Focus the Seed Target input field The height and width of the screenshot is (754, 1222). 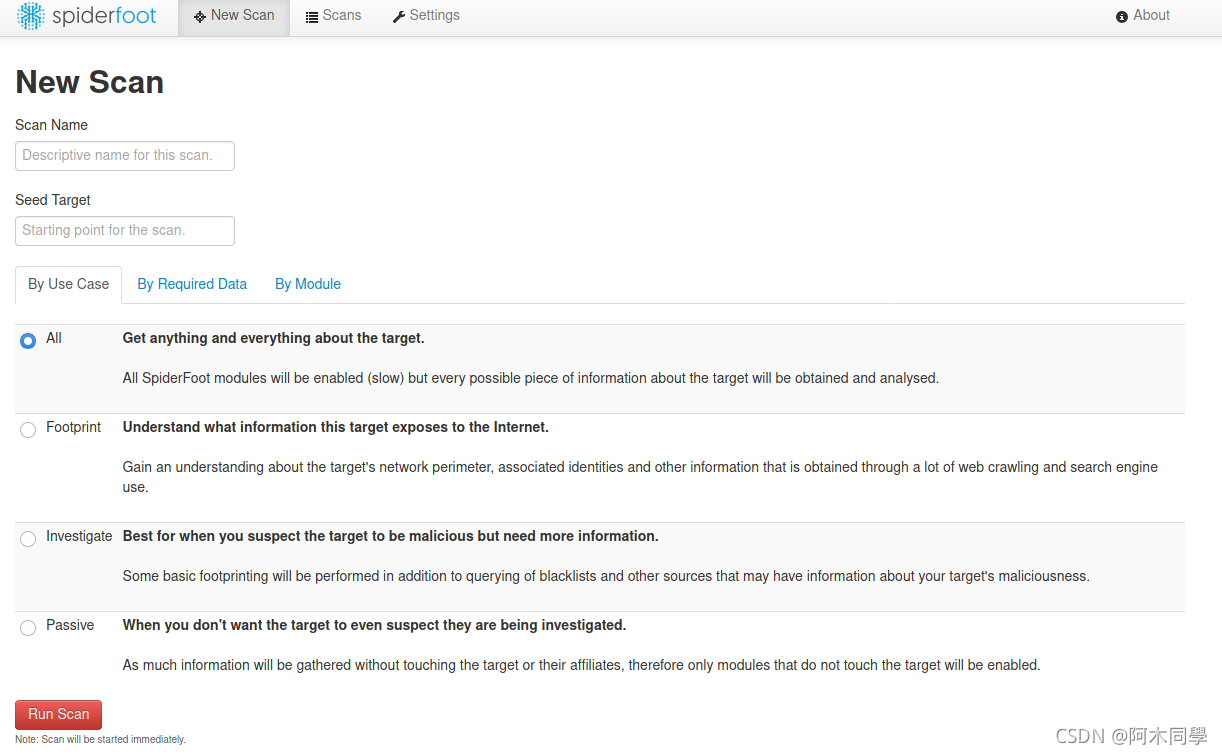pyautogui.click(x=125, y=230)
